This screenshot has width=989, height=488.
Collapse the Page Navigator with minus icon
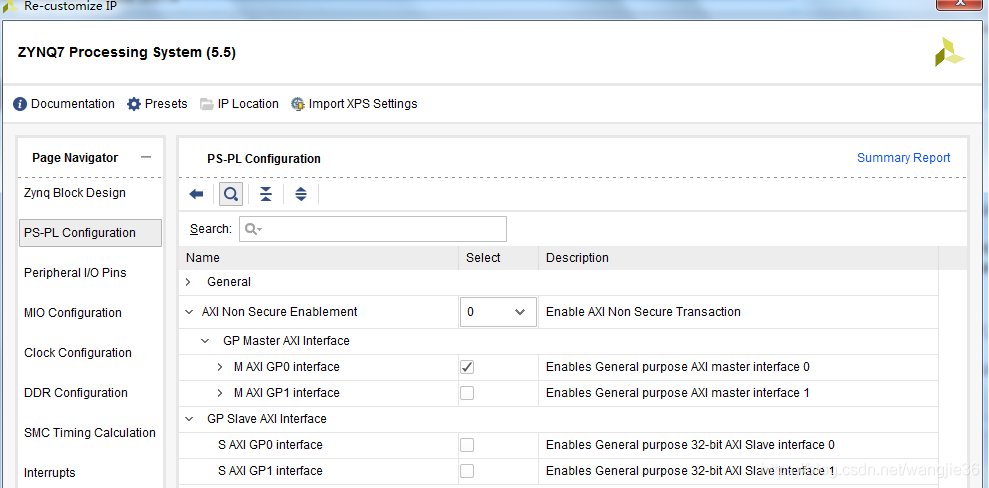[146, 157]
